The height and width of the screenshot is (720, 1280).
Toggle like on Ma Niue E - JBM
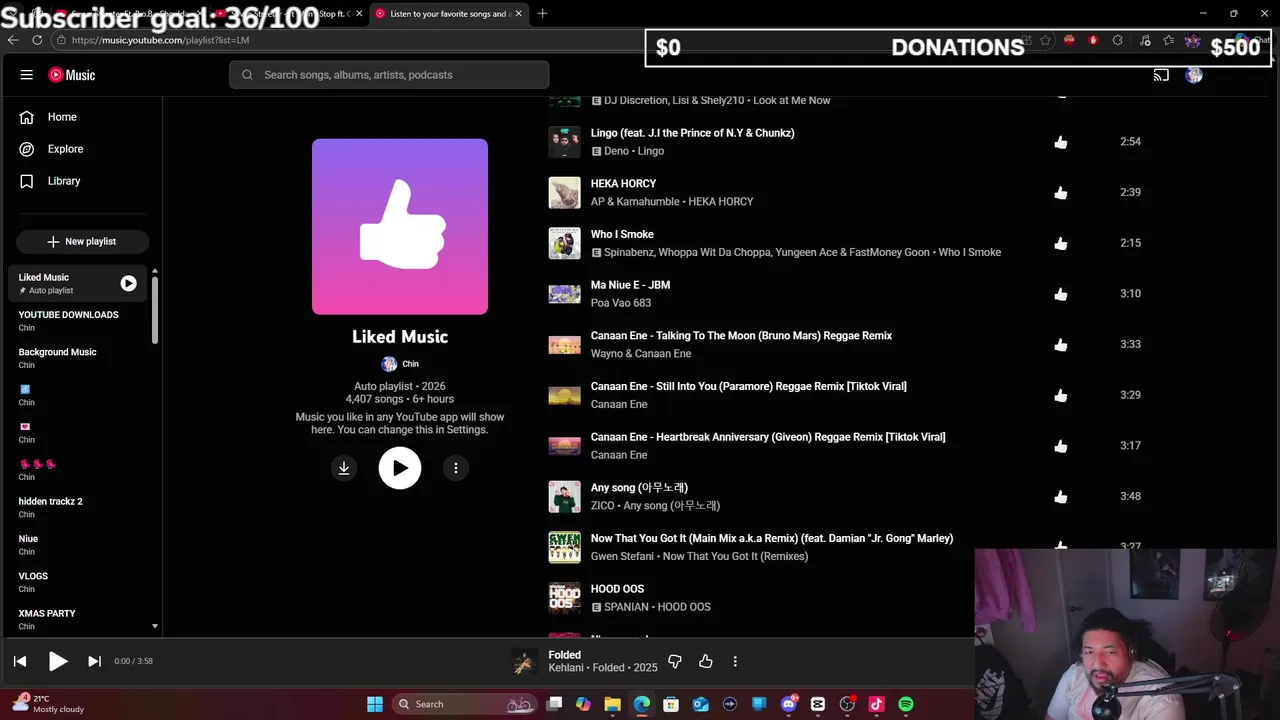(x=1061, y=294)
